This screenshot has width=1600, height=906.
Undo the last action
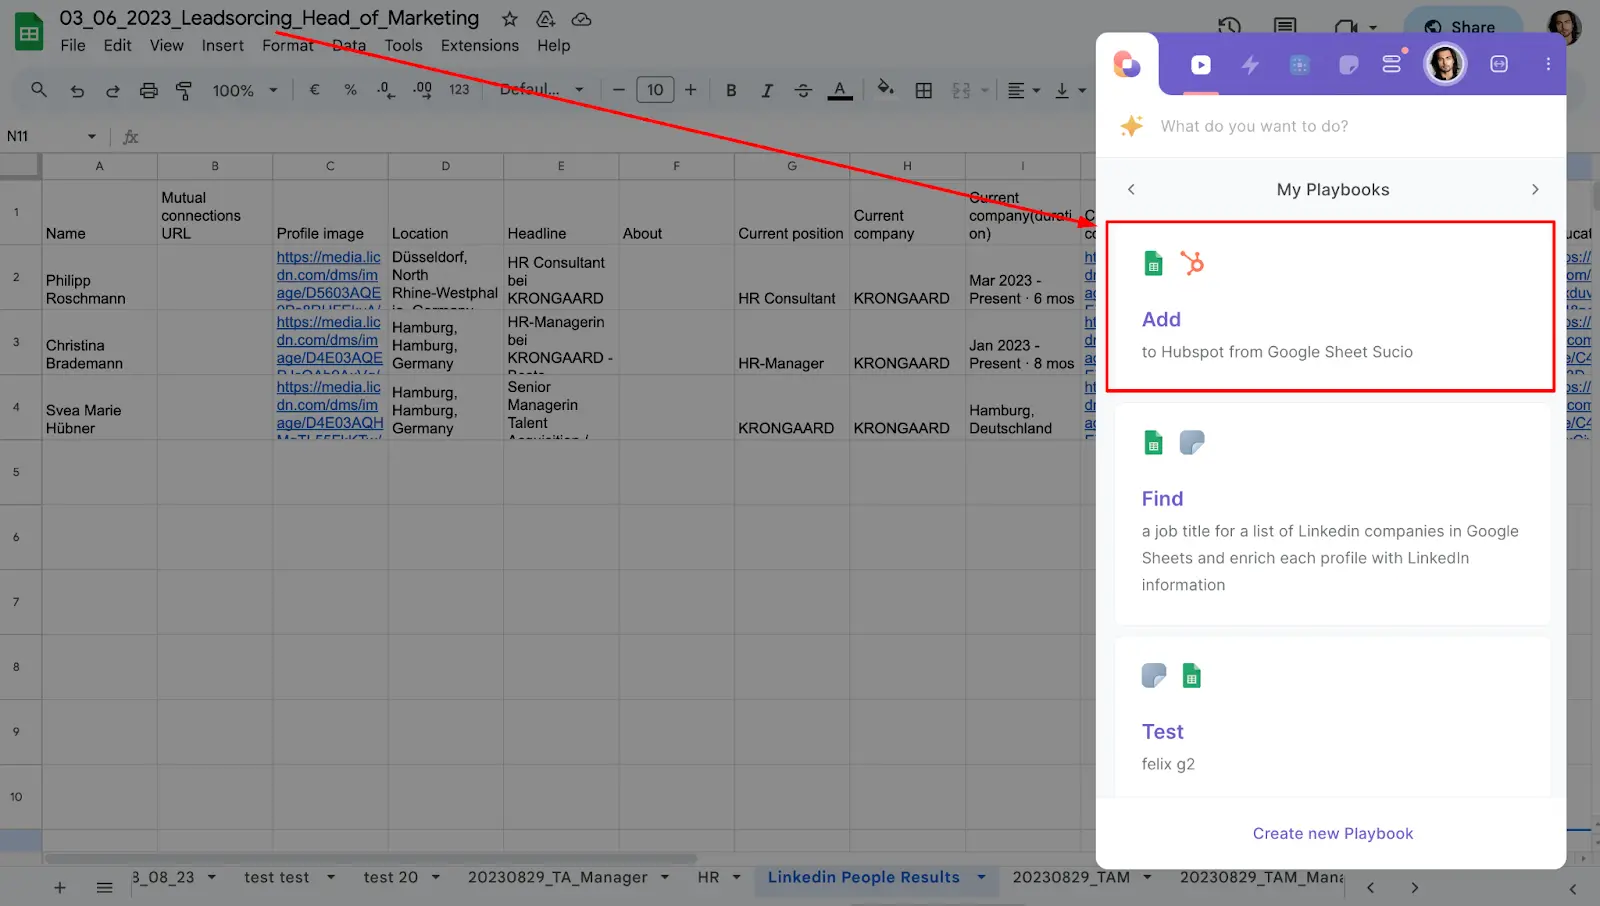(77, 90)
